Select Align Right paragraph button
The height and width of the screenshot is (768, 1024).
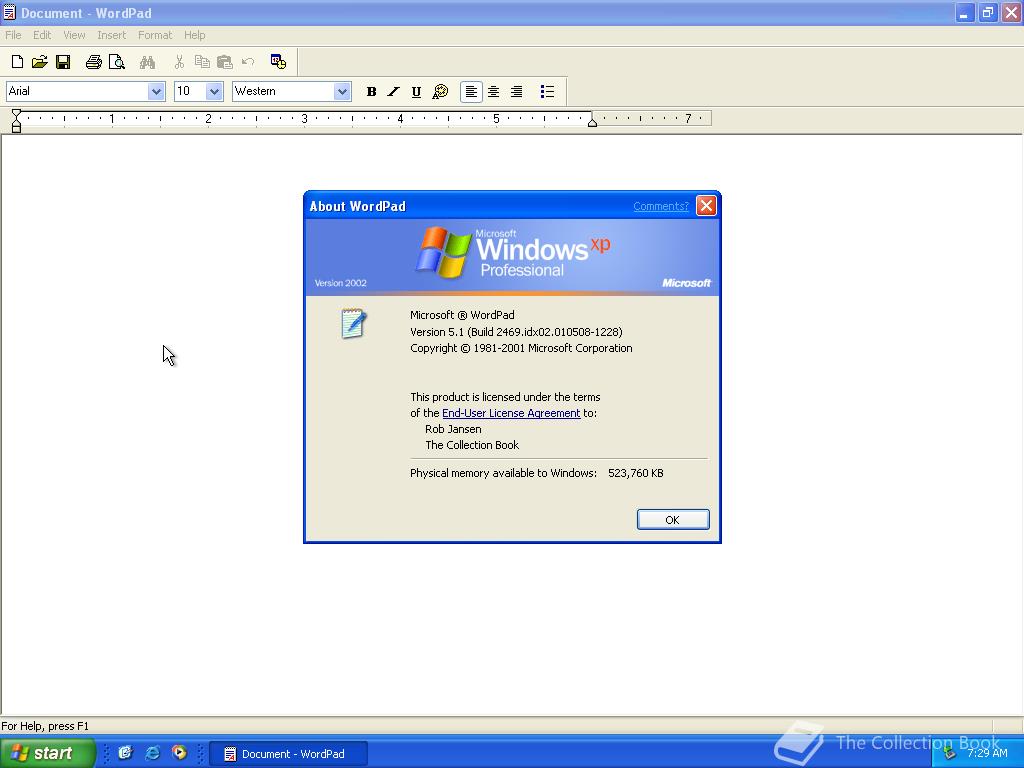(517, 91)
